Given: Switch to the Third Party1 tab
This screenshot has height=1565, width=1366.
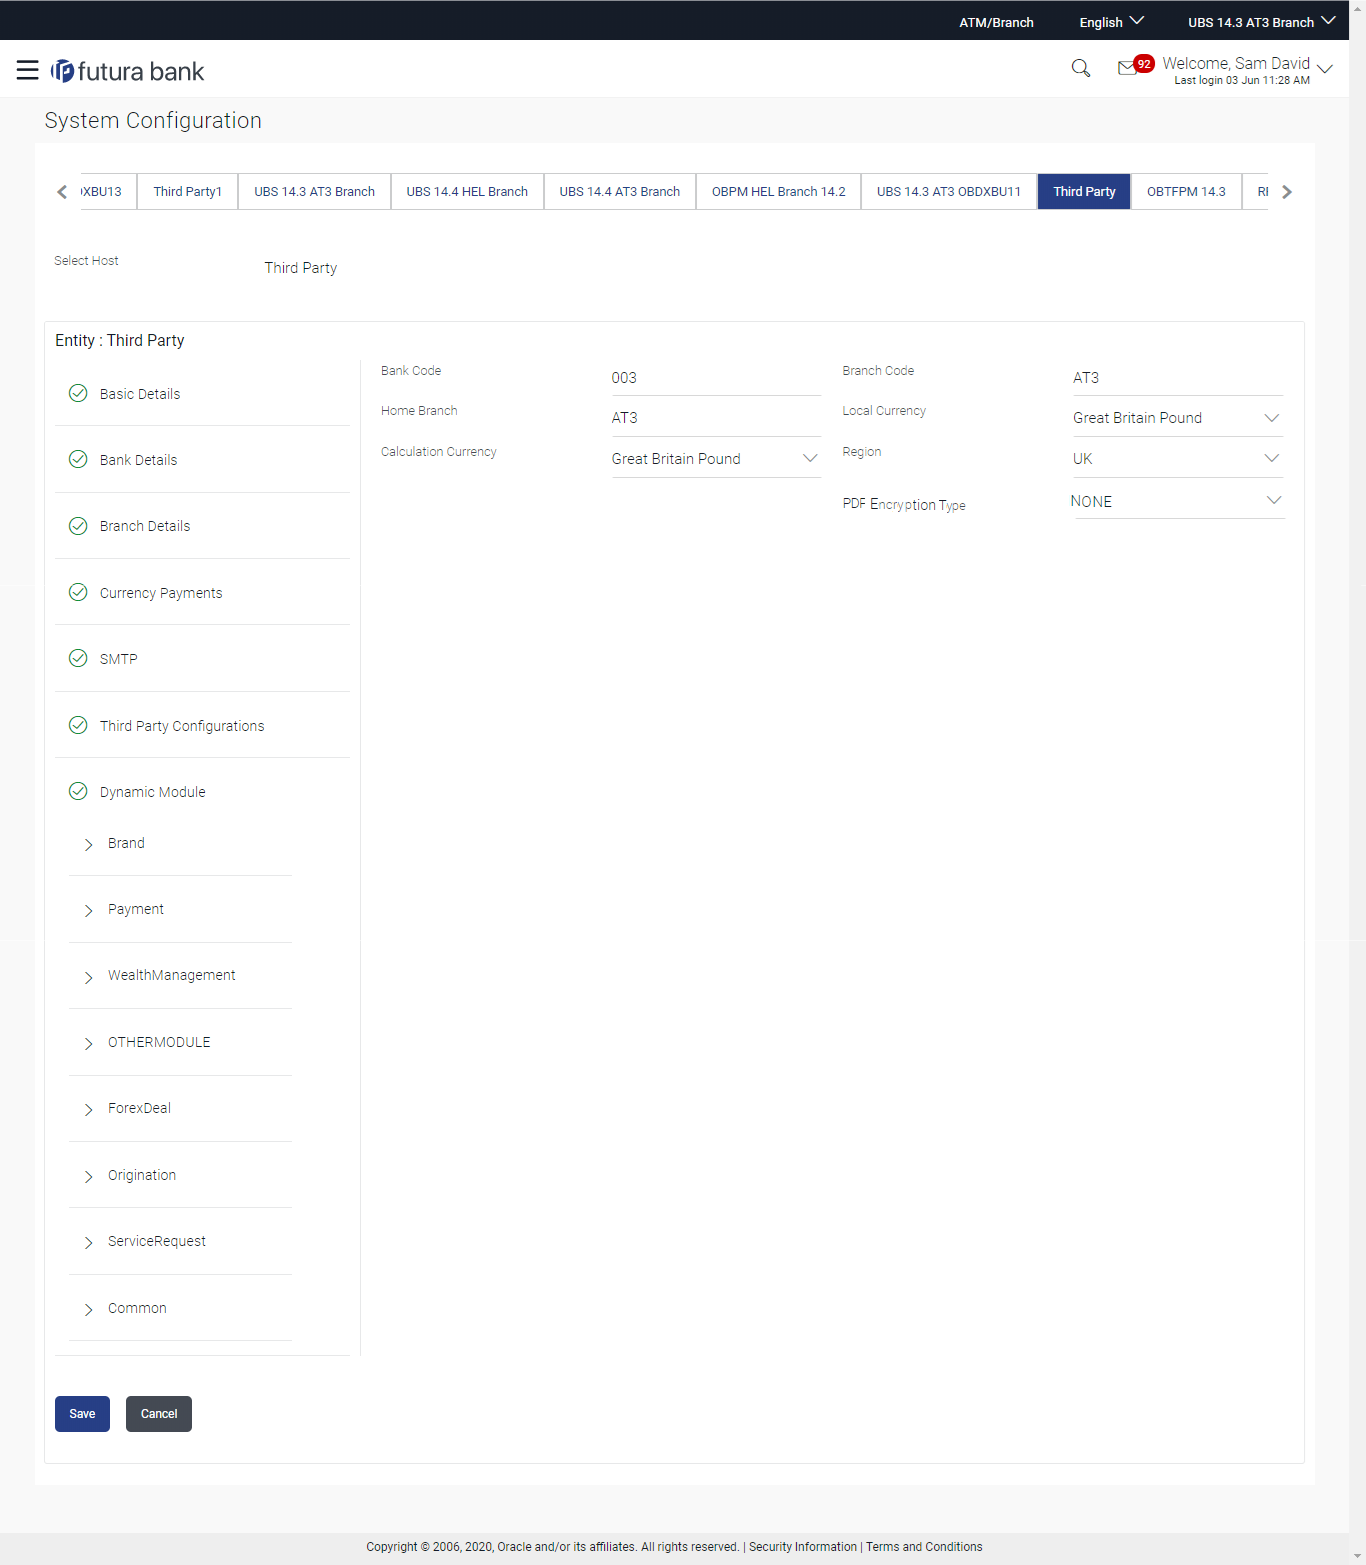Looking at the screenshot, I should click(188, 191).
